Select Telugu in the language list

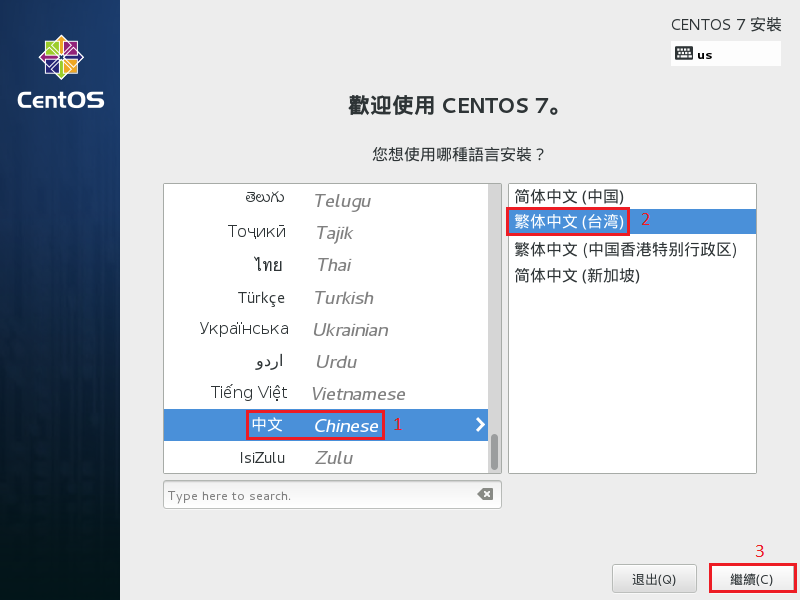point(326,200)
